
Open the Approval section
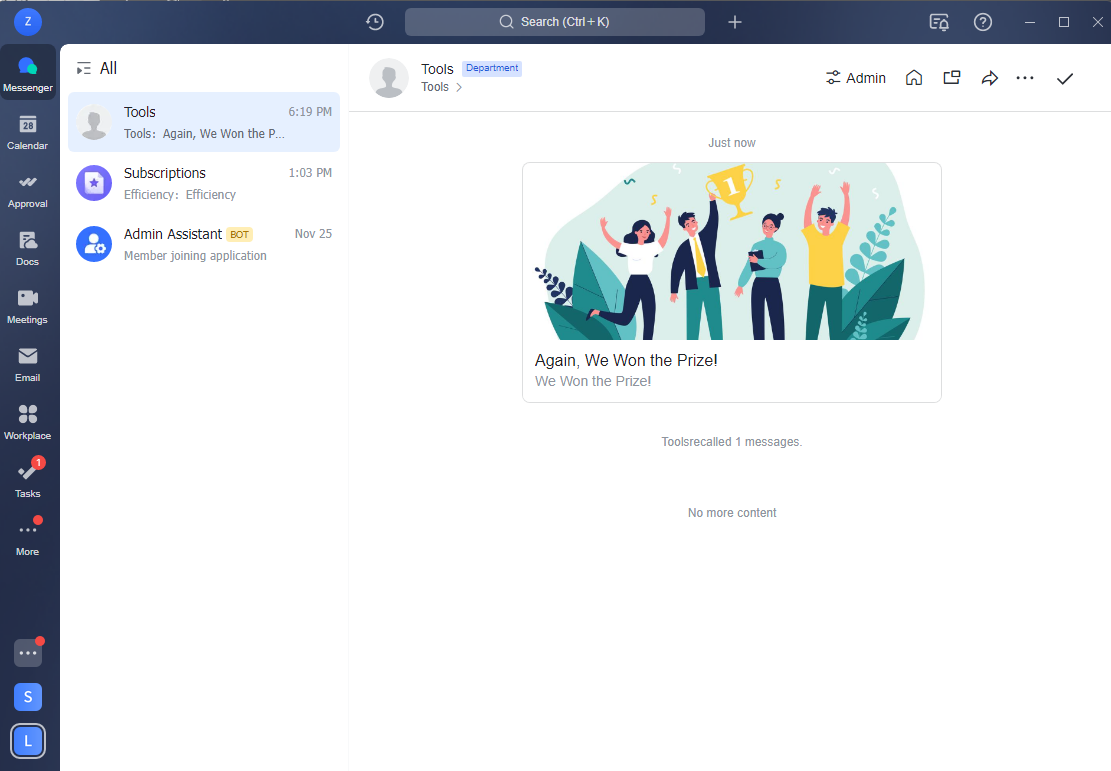tap(28, 189)
